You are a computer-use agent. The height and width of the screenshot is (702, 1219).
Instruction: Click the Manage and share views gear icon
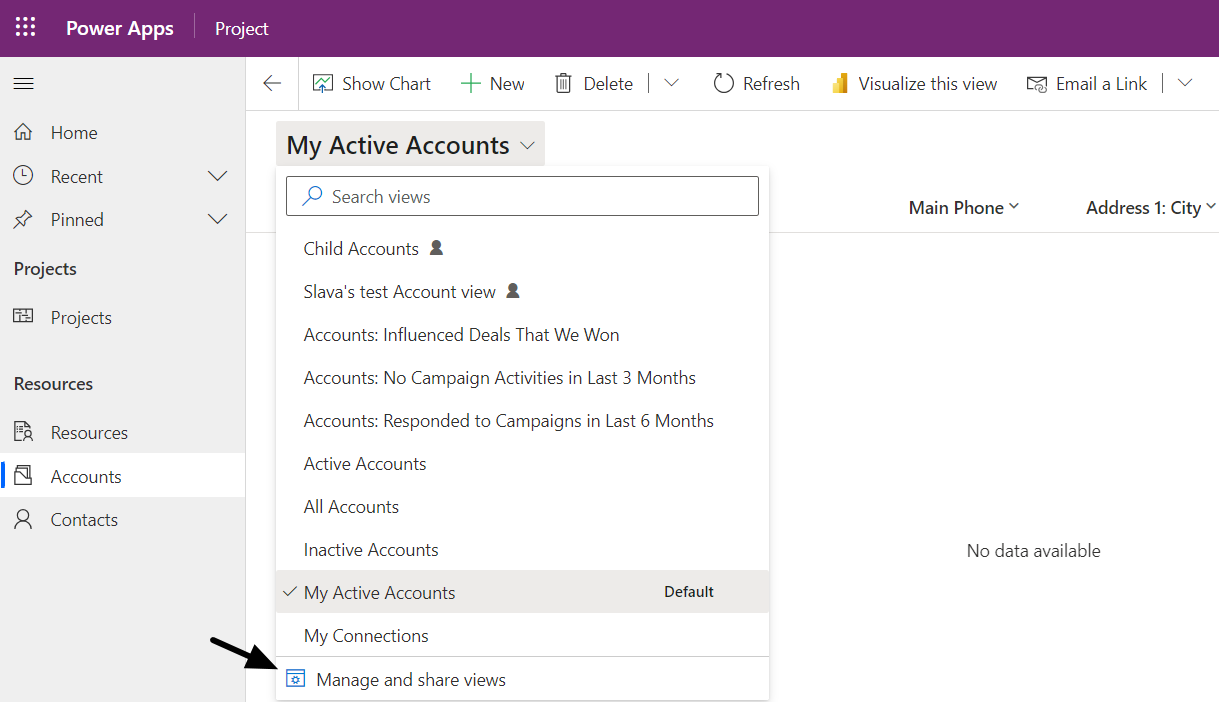pyautogui.click(x=295, y=679)
